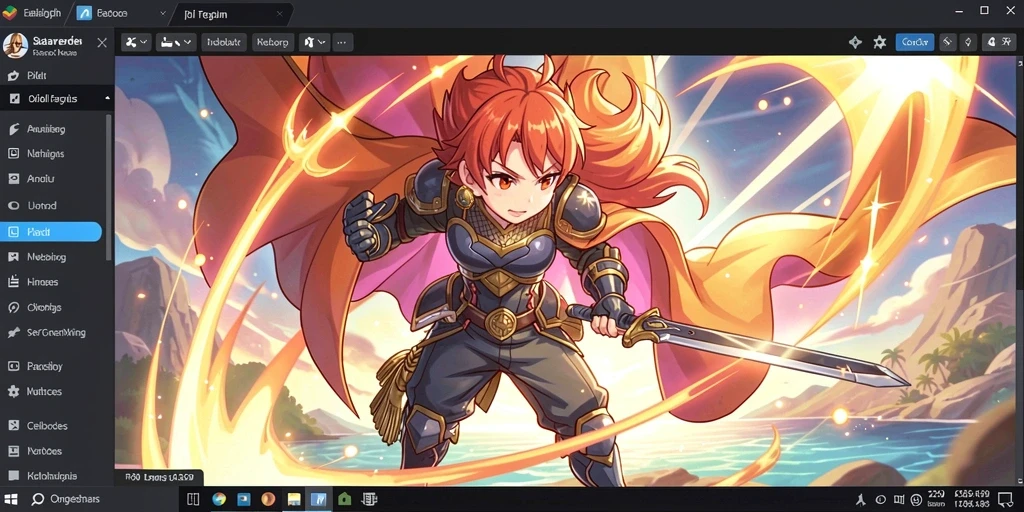Close the Staarerder profile panel
1024x512 pixels.
102,43
